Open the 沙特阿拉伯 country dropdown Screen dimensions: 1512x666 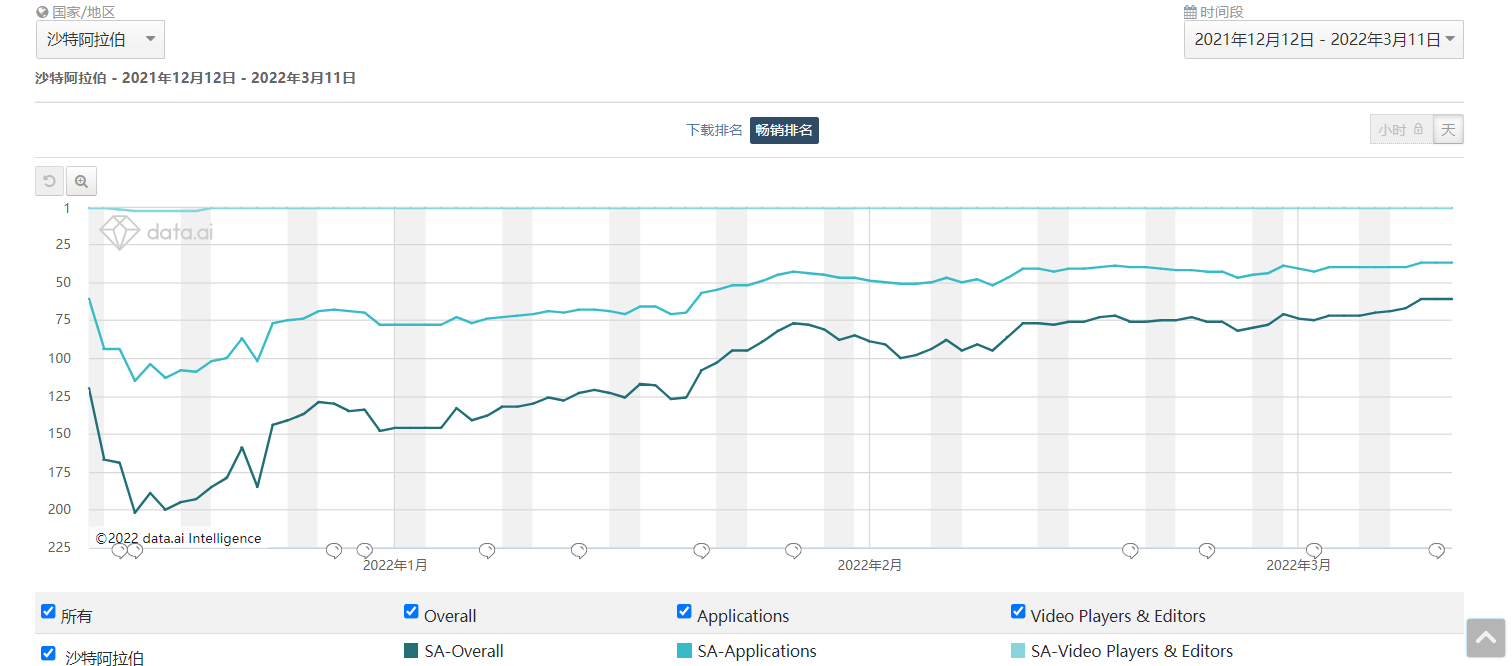(x=100, y=39)
